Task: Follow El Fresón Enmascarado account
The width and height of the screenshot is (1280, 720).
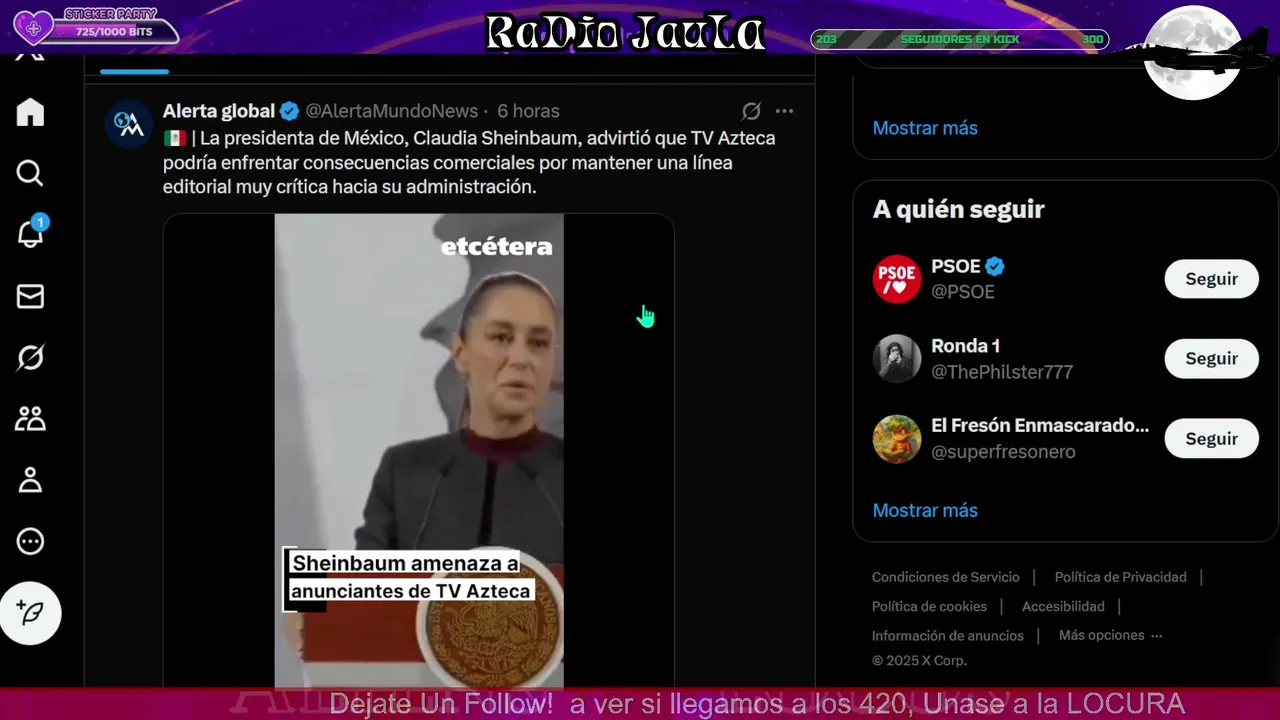Action: coord(1211,439)
